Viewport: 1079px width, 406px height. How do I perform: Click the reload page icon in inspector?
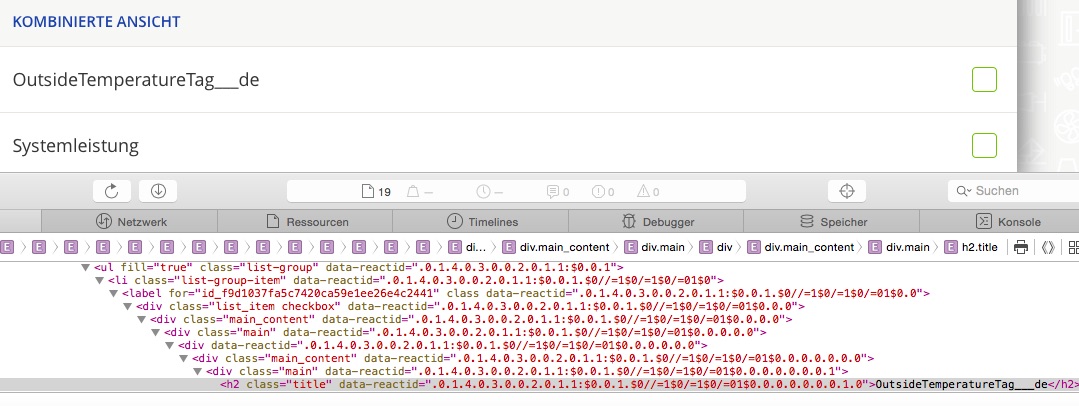click(112, 191)
